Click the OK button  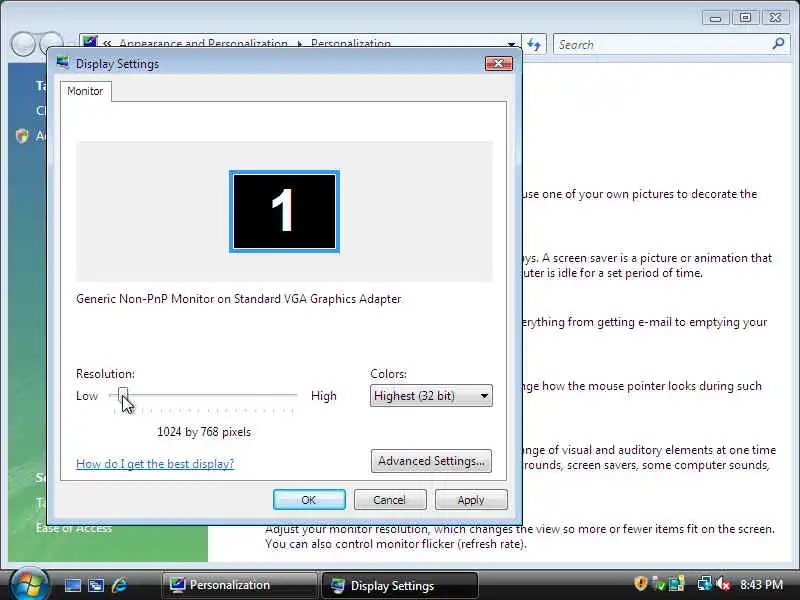point(309,500)
